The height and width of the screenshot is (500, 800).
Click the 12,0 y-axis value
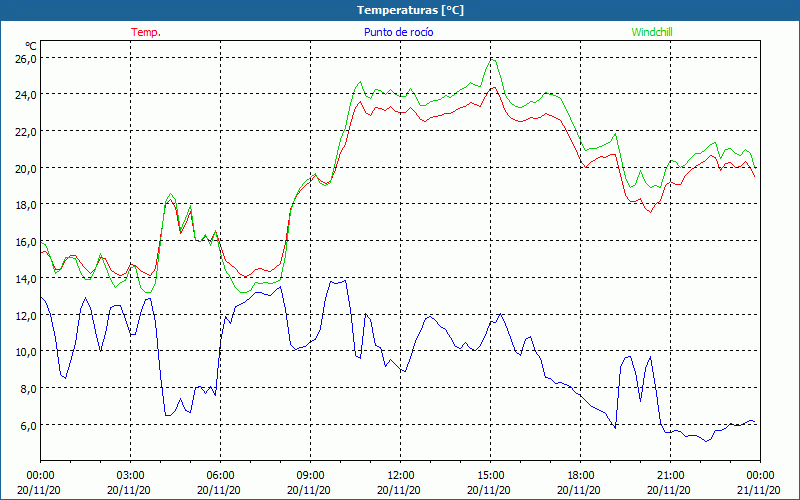click(26, 315)
